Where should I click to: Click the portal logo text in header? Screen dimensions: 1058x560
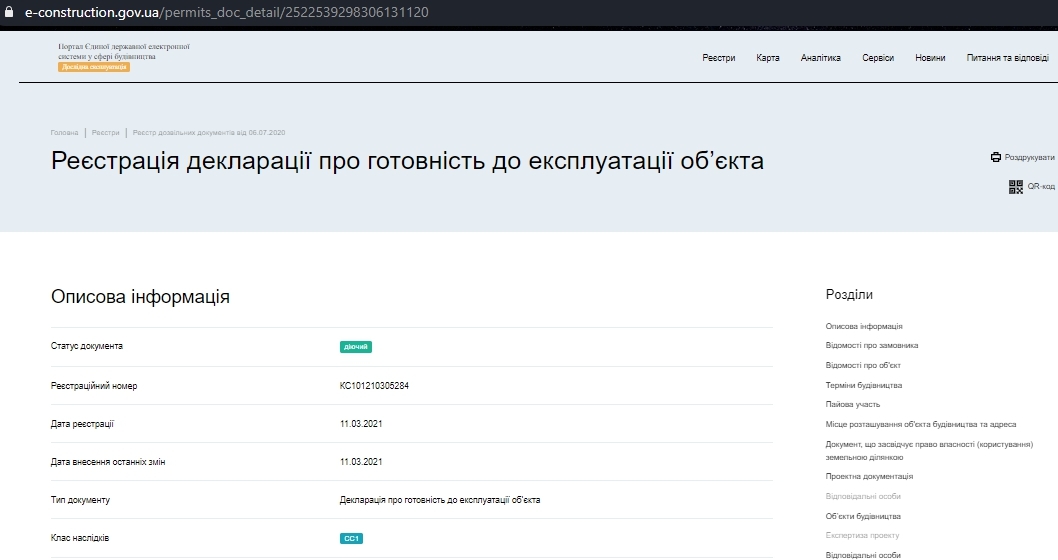tap(123, 51)
